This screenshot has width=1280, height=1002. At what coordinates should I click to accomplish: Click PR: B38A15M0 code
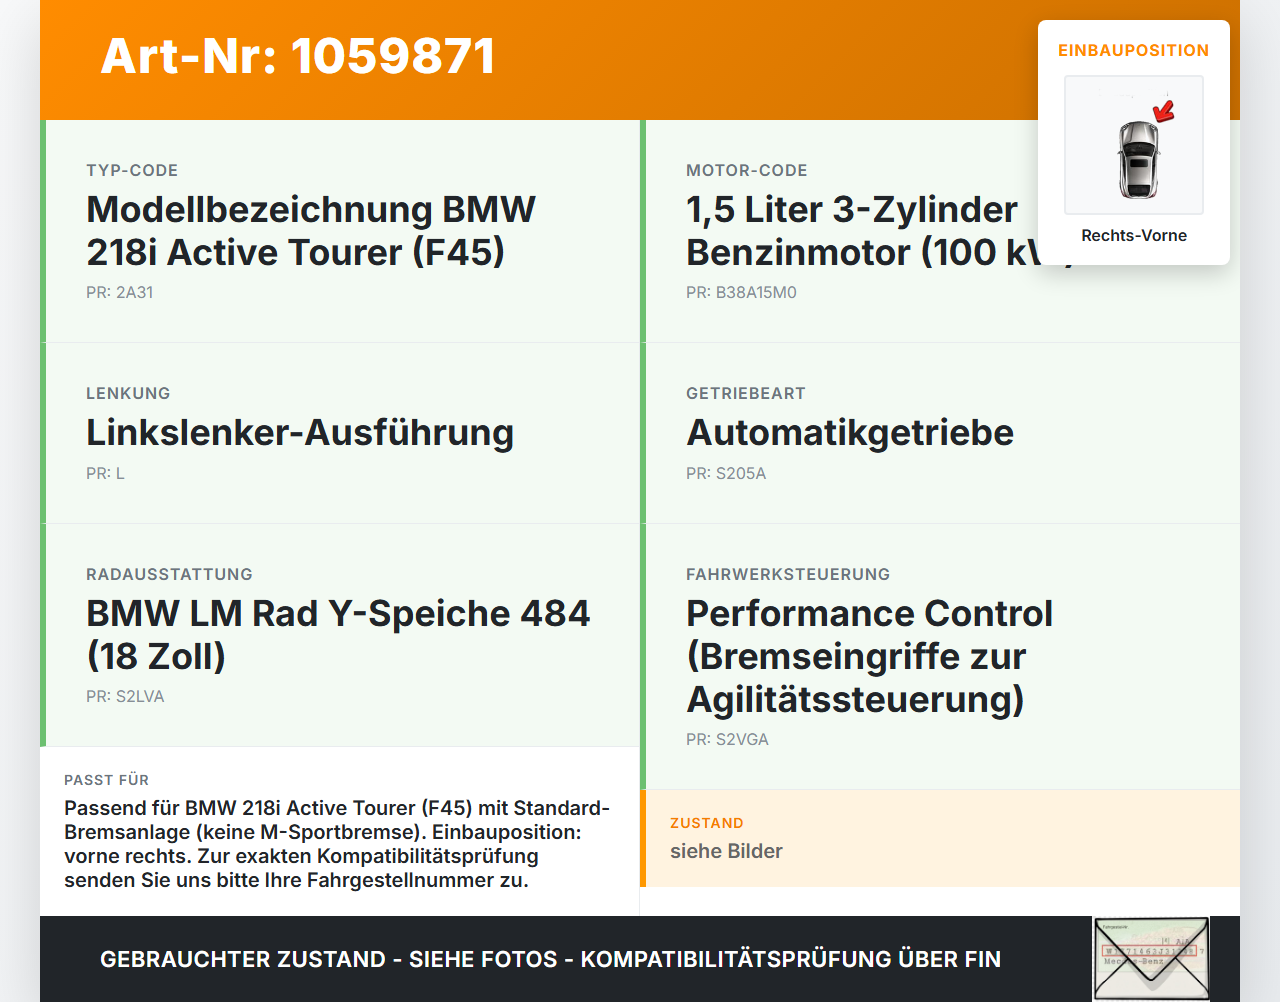click(741, 292)
